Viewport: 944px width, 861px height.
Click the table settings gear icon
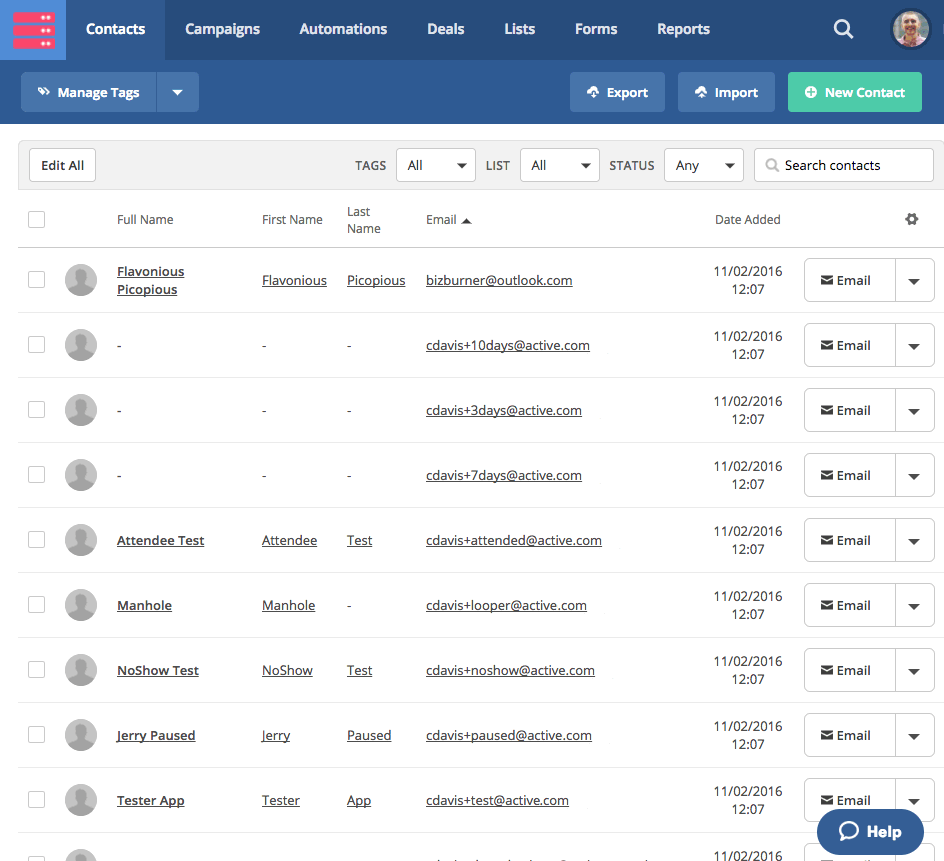[911, 219]
